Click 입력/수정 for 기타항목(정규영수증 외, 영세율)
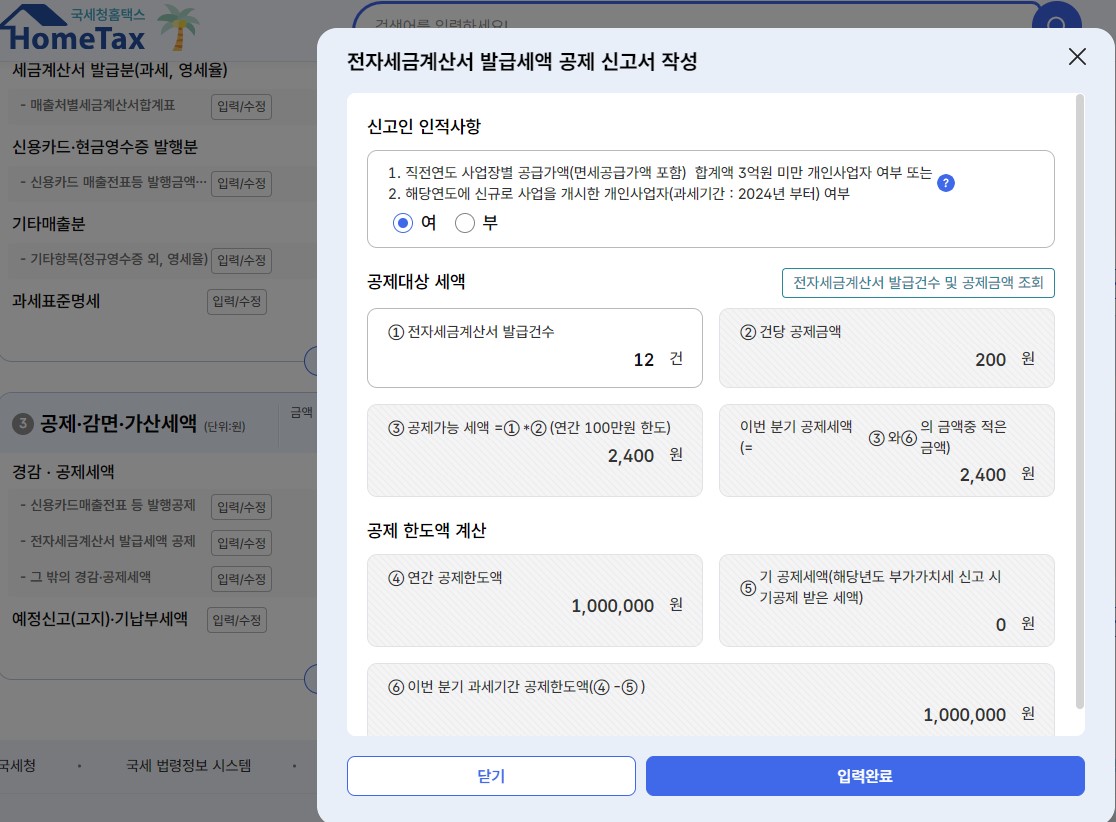 pyautogui.click(x=241, y=260)
